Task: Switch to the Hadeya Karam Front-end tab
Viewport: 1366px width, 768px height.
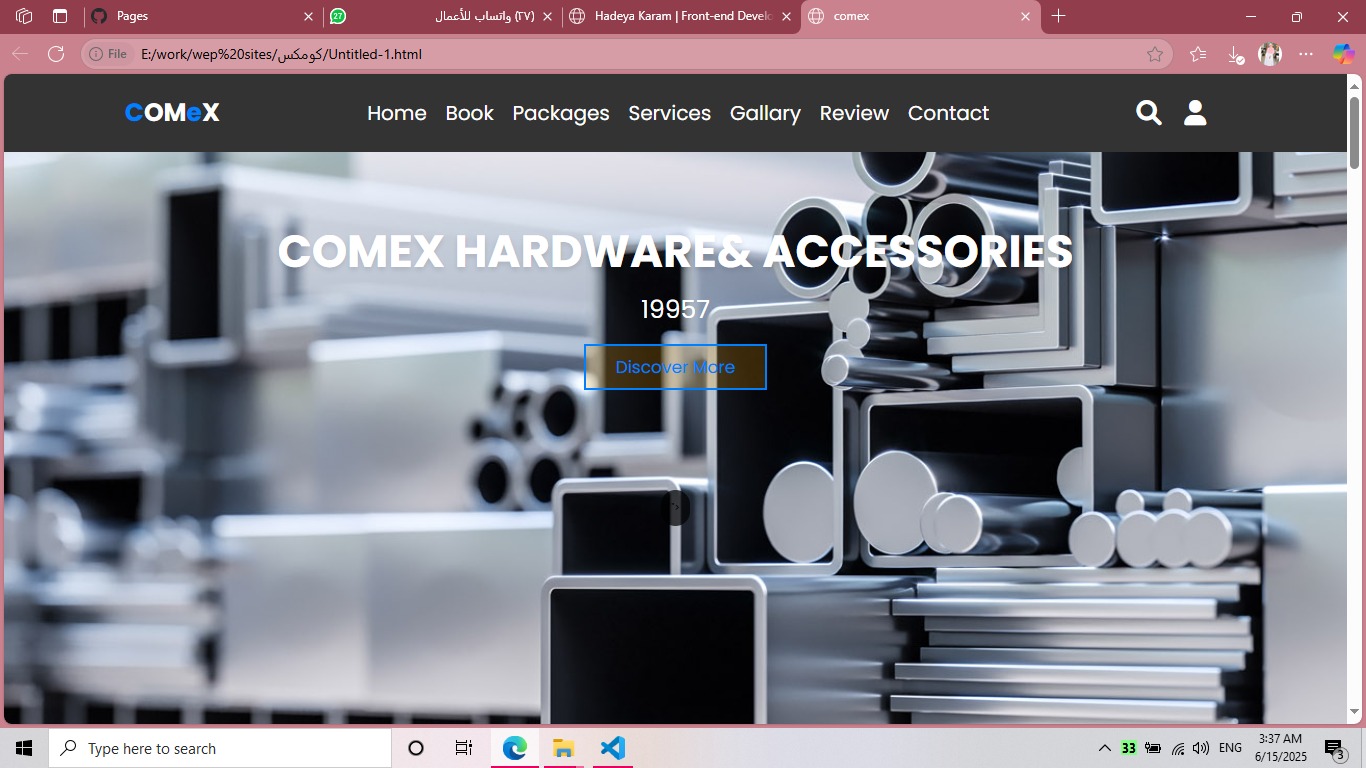Action: click(x=680, y=16)
